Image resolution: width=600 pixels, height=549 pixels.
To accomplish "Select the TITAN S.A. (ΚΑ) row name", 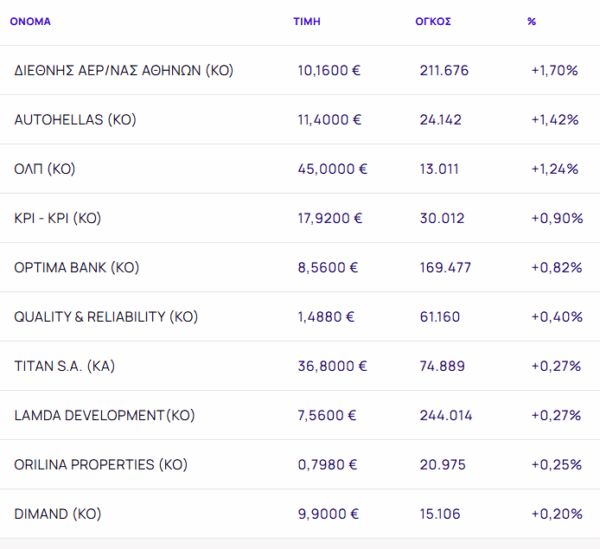I will (x=65, y=366).
